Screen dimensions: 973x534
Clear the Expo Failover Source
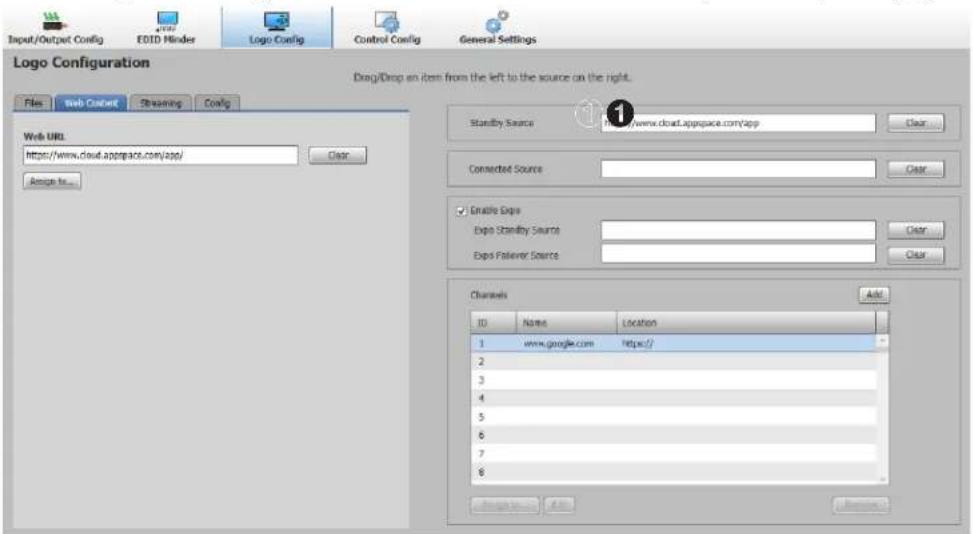pyautogui.click(x=916, y=255)
